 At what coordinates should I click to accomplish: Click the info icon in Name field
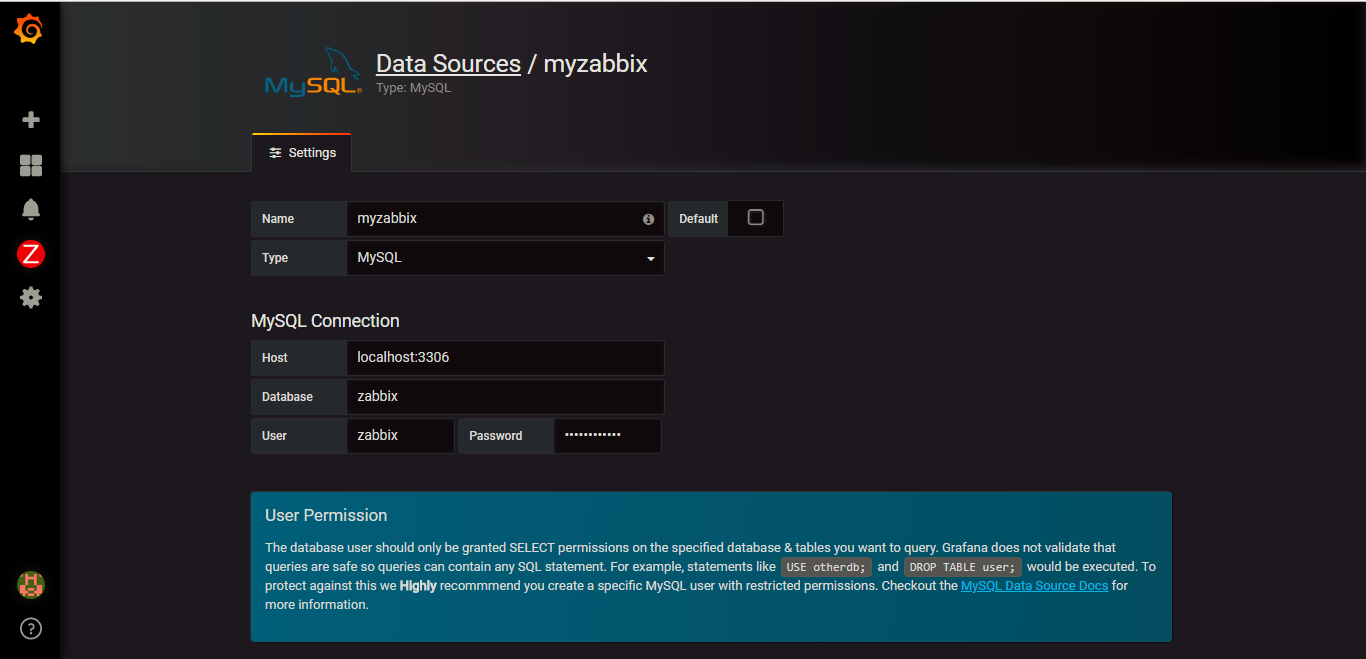[x=648, y=219]
